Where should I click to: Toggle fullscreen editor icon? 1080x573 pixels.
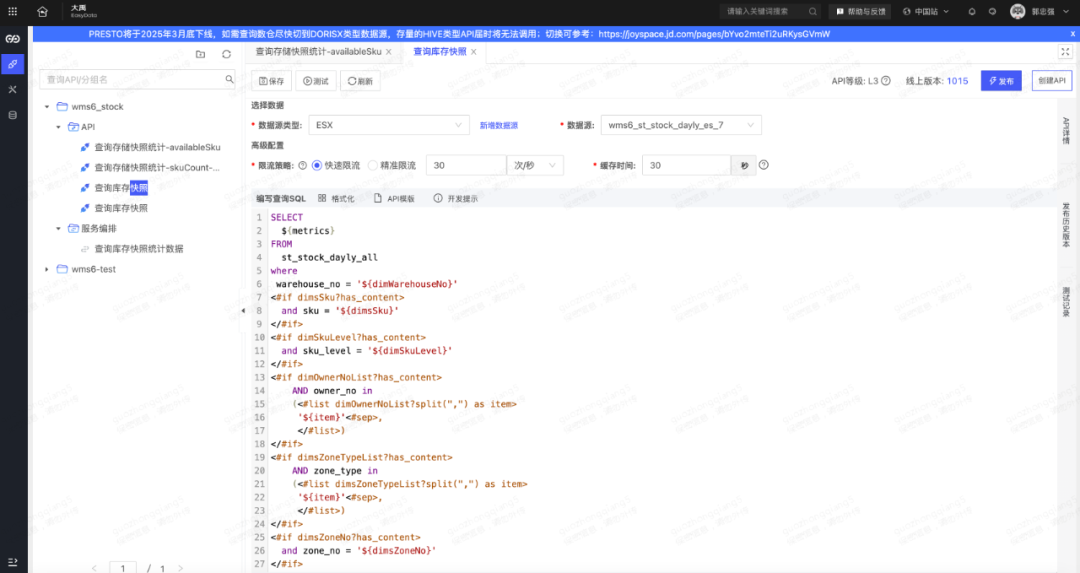[x=1065, y=52]
